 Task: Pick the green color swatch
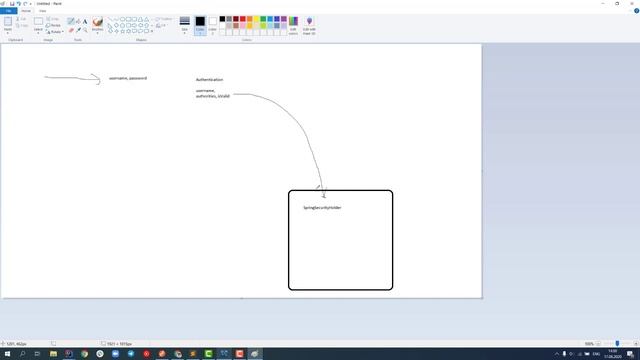[x=263, y=19]
